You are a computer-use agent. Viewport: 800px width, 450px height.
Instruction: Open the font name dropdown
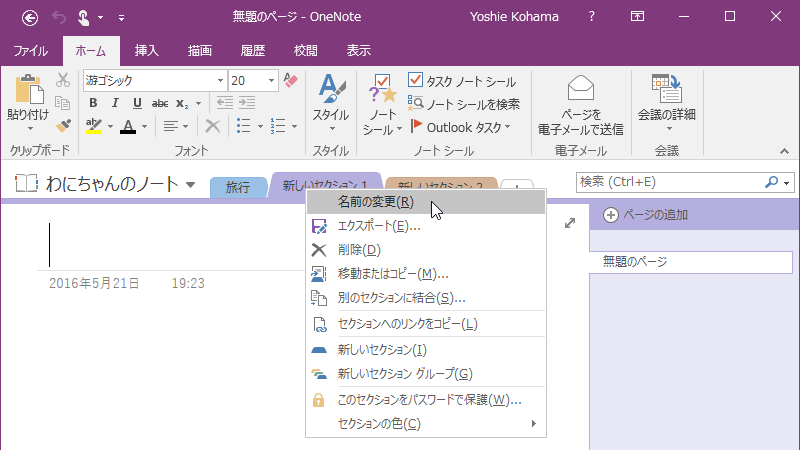(x=220, y=80)
